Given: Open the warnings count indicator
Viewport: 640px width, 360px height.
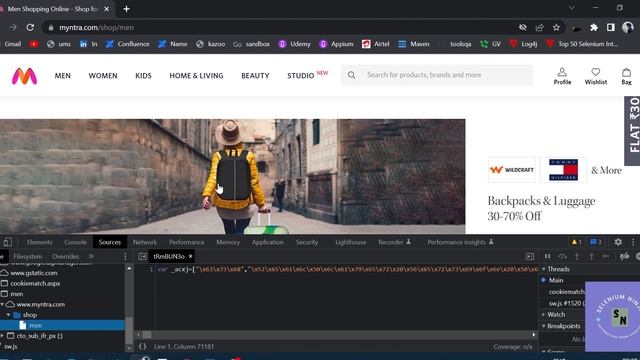Looking at the screenshot, I should [576, 242].
